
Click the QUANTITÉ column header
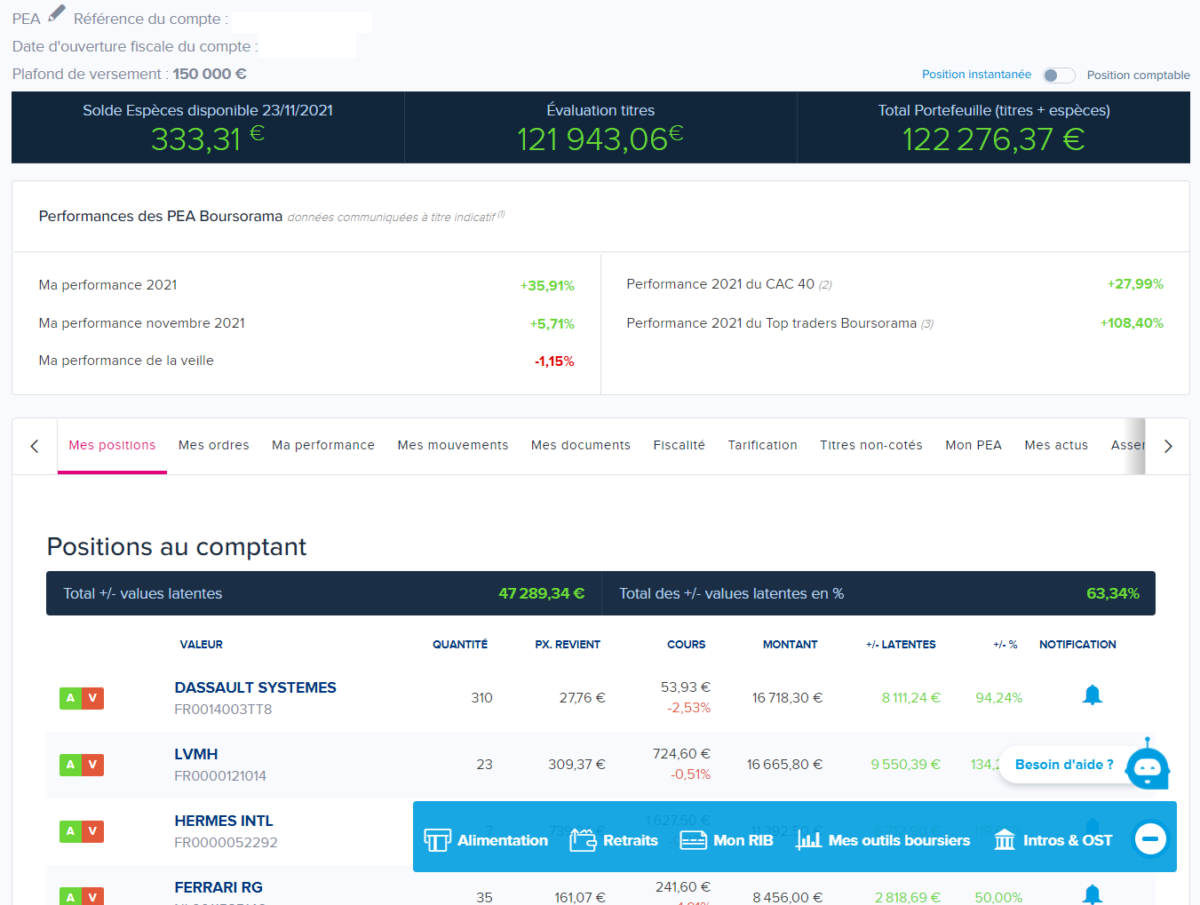pyautogui.click(x=460, y=645)
